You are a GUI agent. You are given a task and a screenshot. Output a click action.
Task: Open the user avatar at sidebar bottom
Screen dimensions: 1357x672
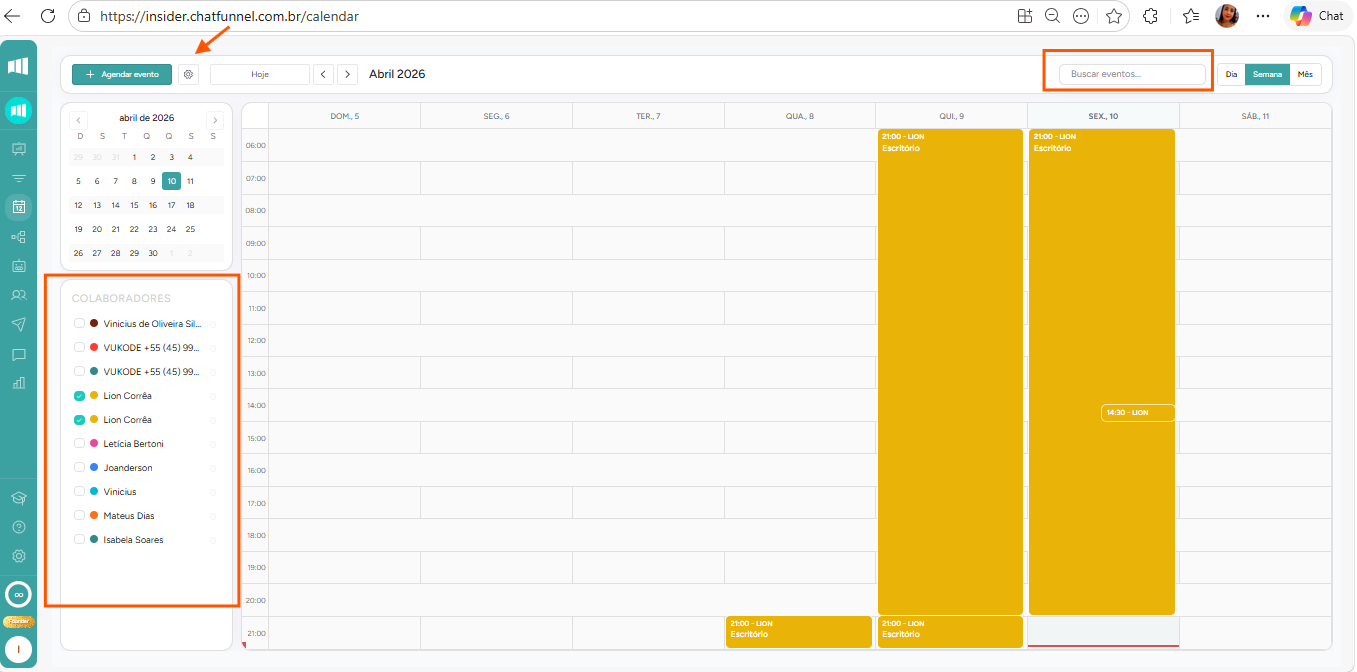[18, 649]
